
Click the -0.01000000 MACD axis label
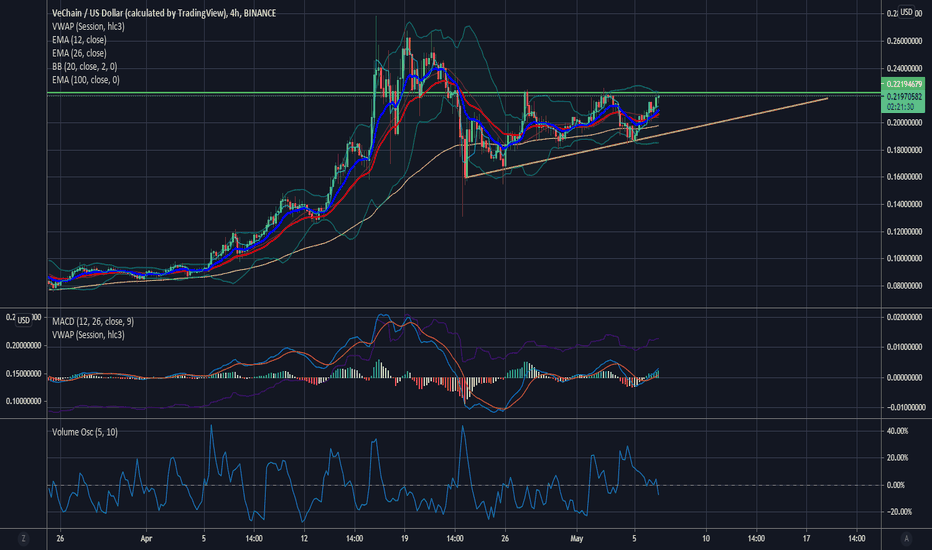coord(904,407)
